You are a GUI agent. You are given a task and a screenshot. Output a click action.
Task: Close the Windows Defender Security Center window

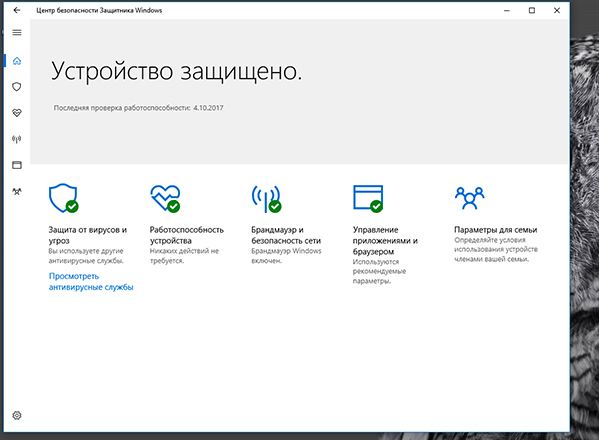tap(557, 10)
